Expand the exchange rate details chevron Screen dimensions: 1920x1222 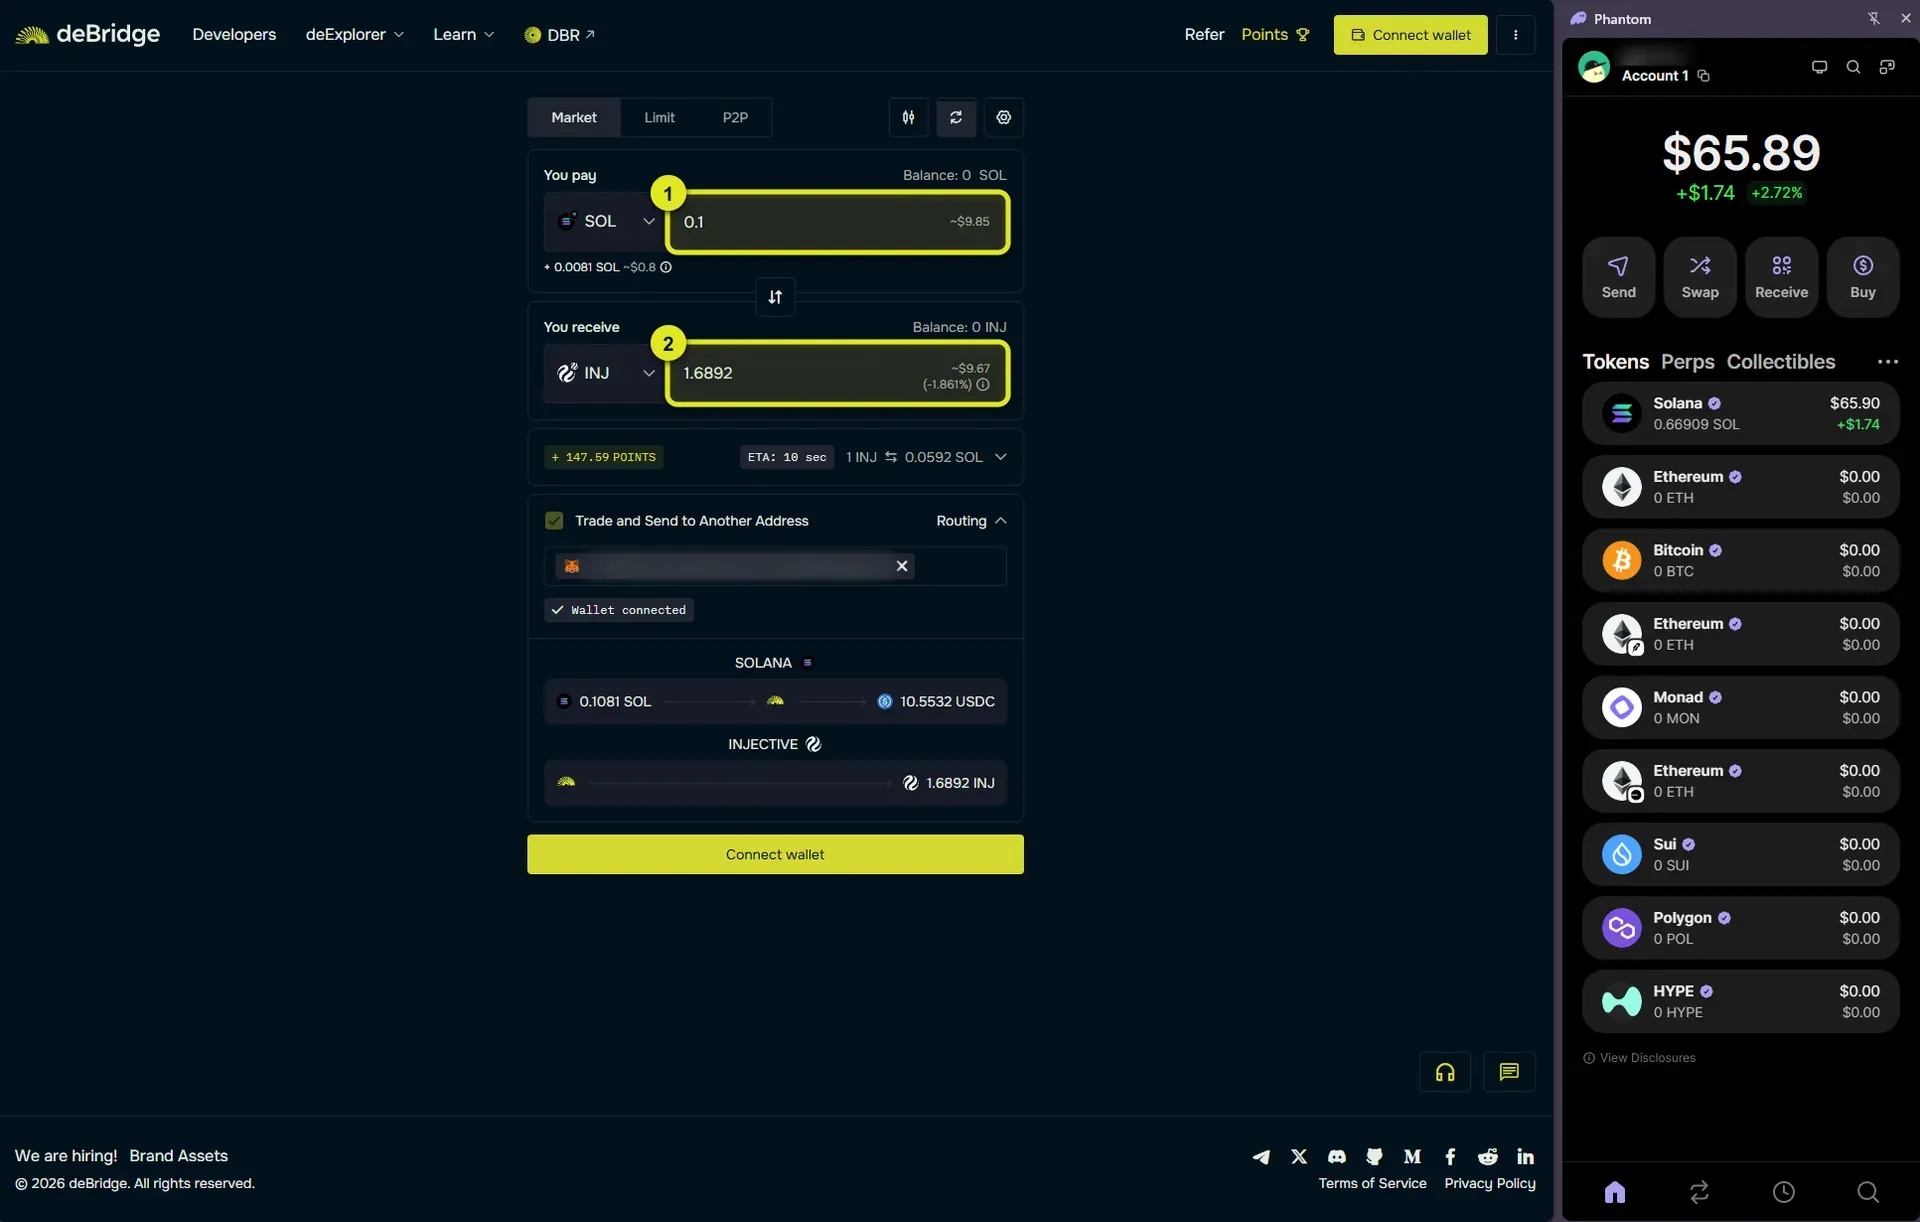click(x=1000, y=457)
